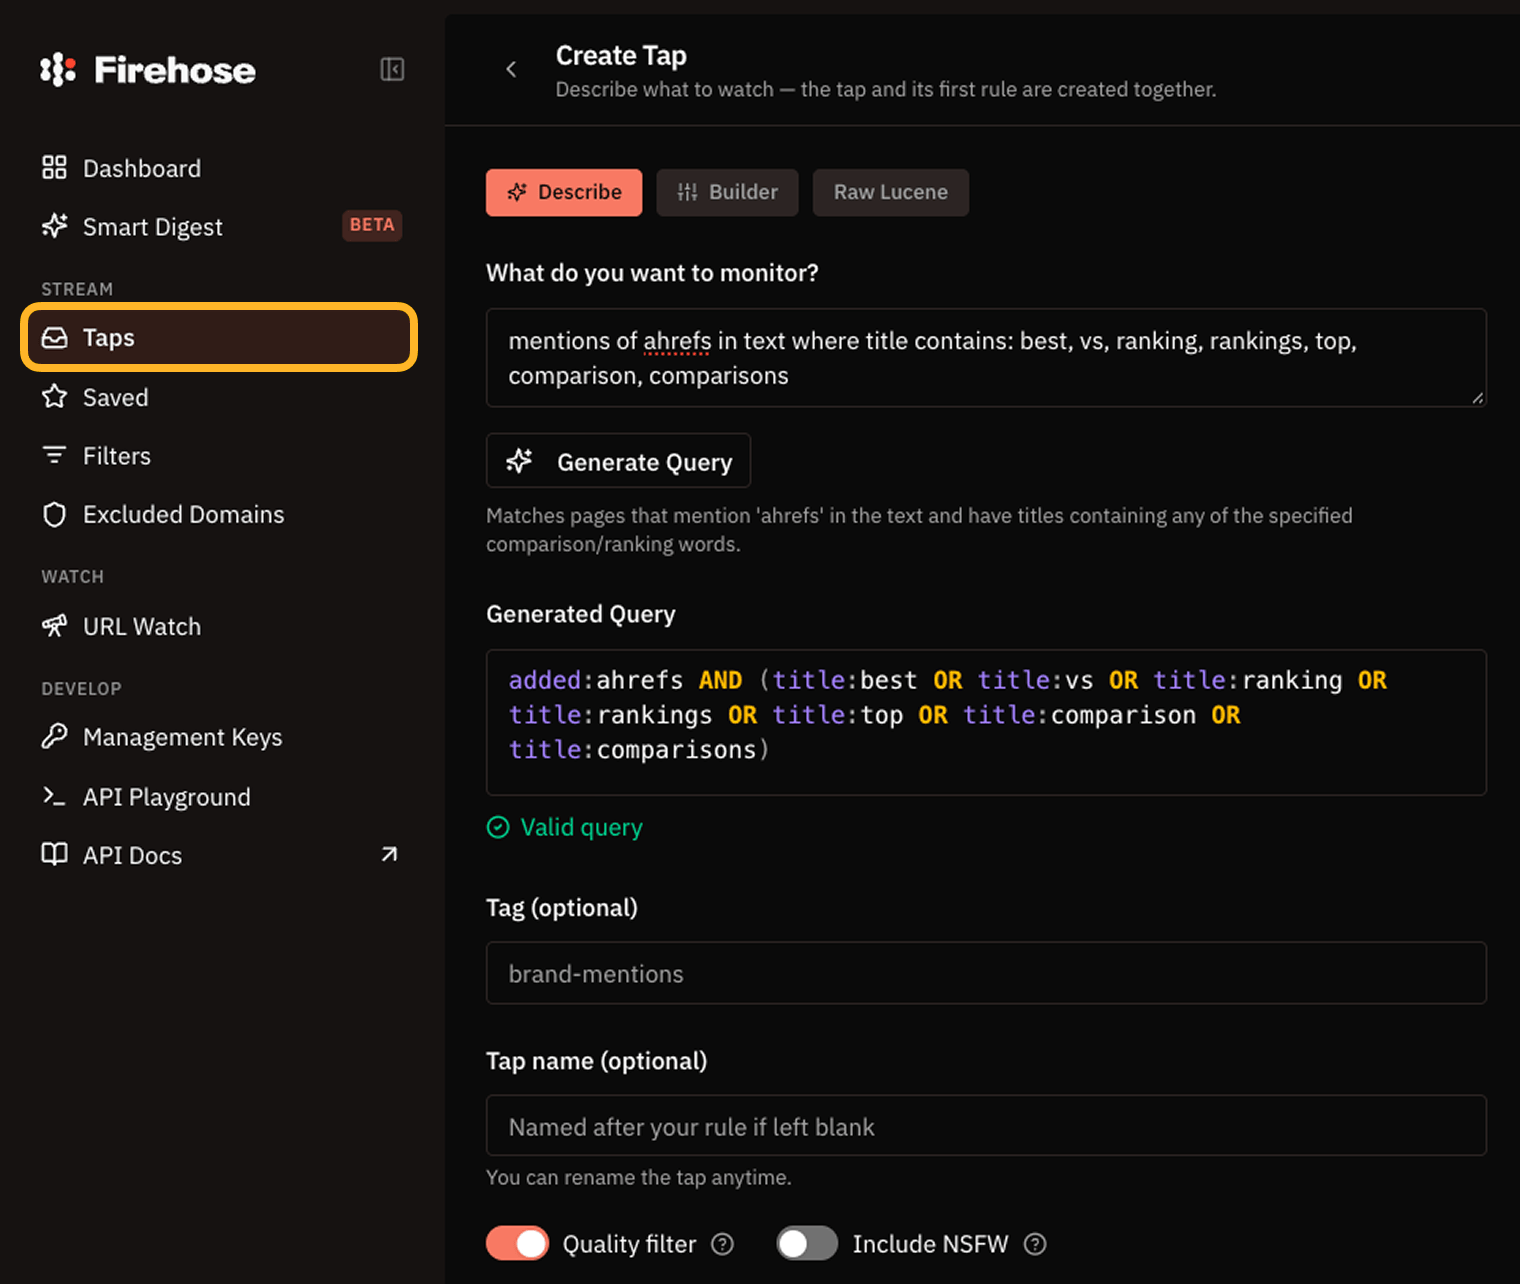Switch to the Describe tab
The width and height of the screenshot is (1520, 1284).
[564, 192]
